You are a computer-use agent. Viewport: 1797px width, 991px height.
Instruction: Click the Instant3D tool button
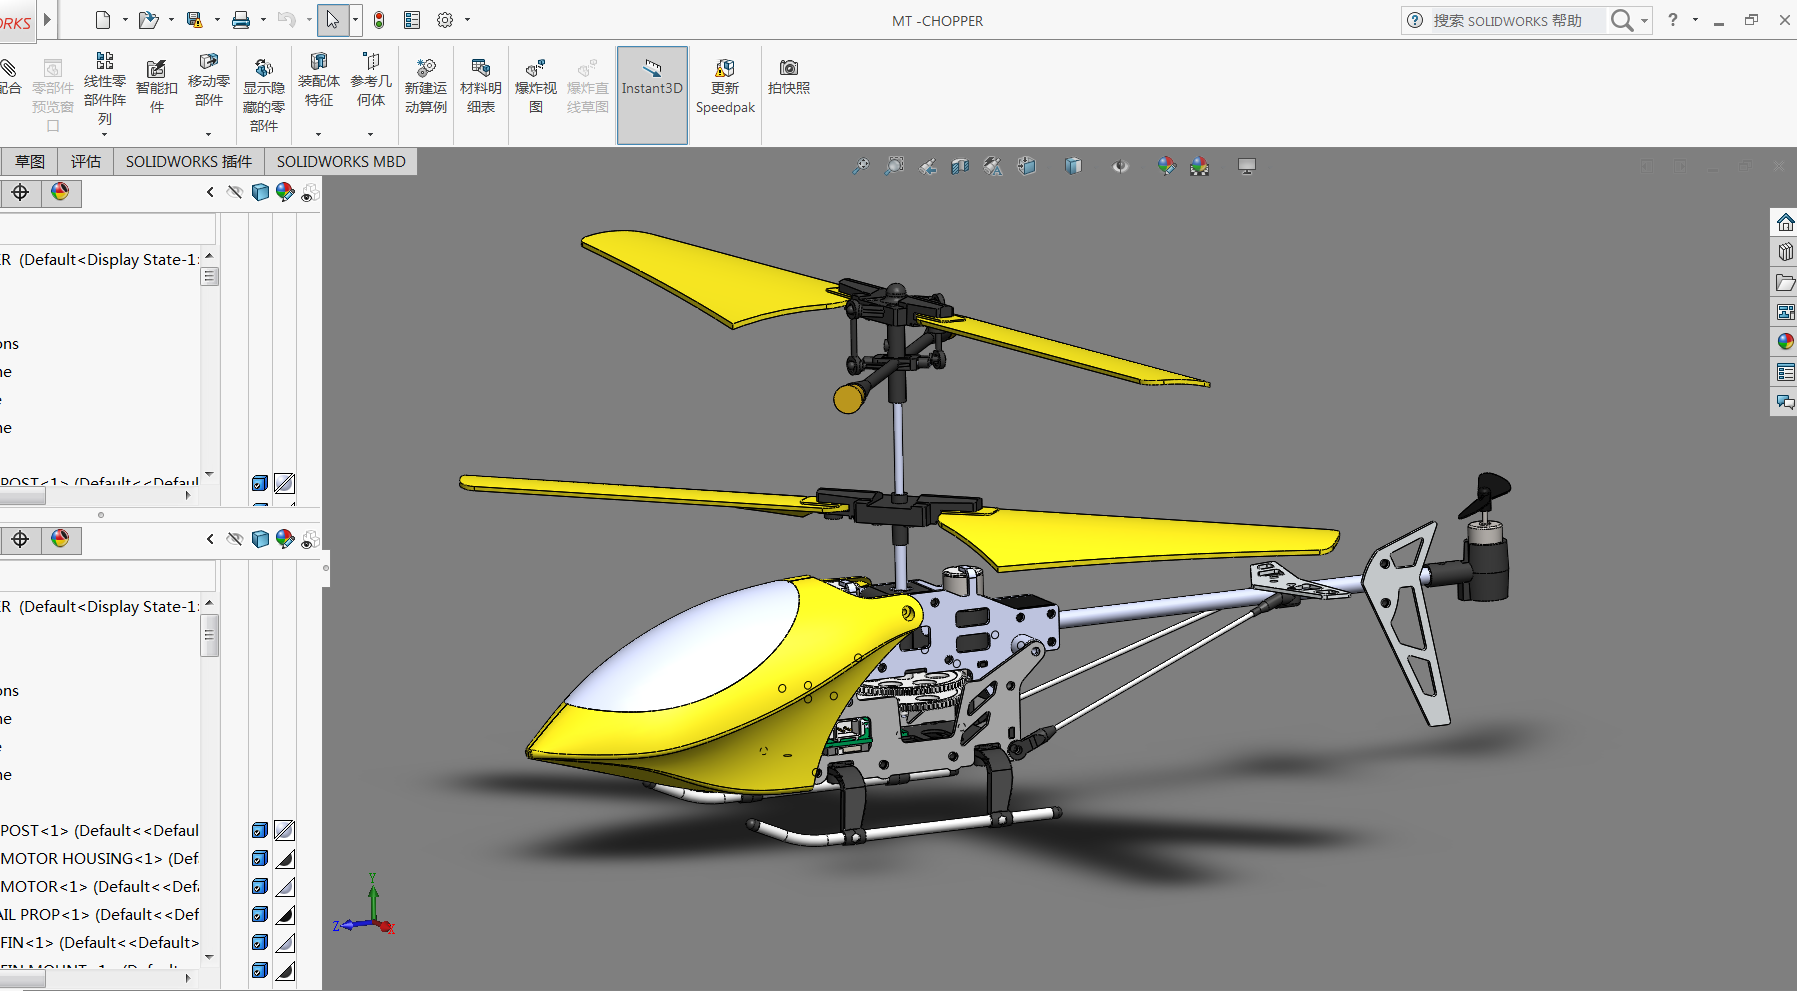(652, 78)
